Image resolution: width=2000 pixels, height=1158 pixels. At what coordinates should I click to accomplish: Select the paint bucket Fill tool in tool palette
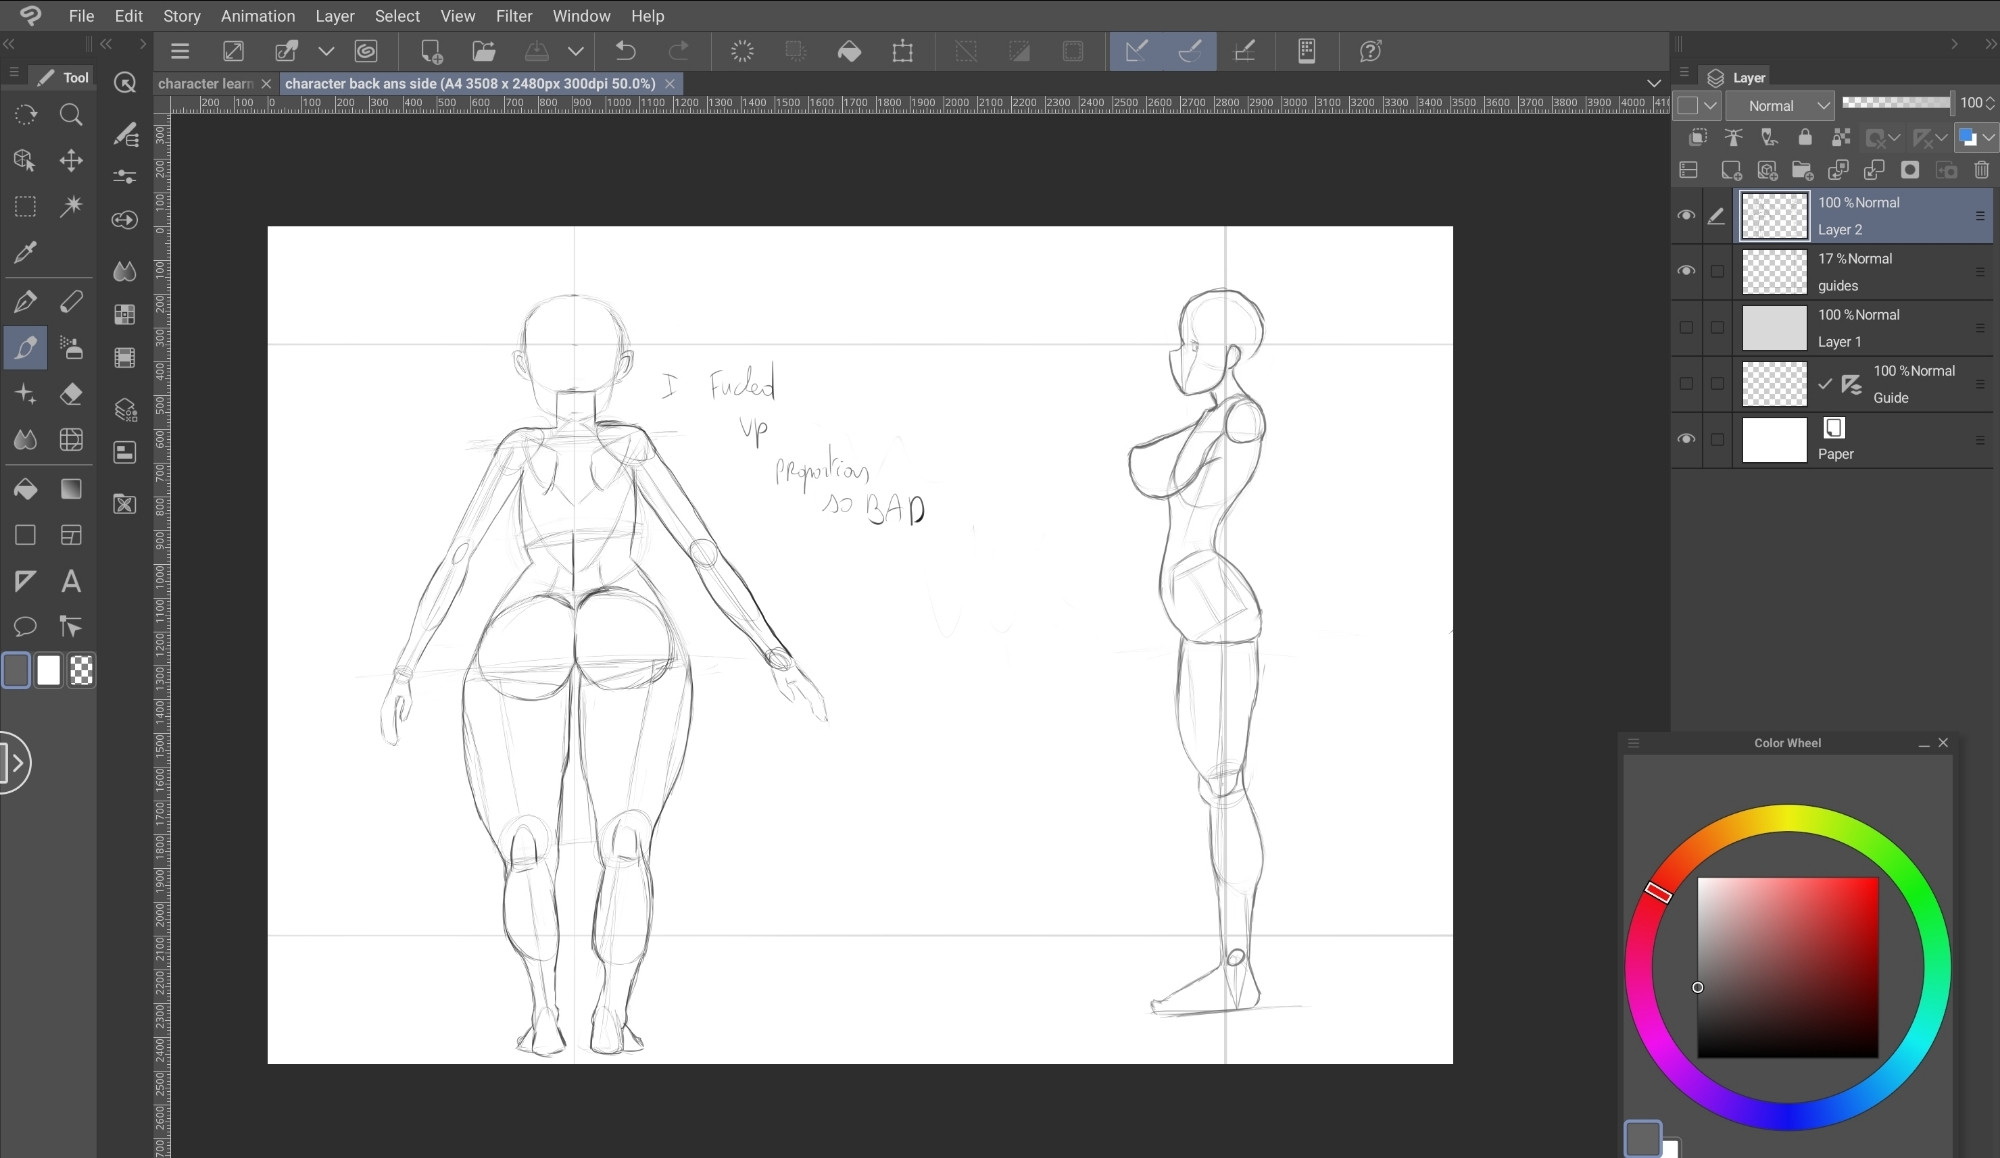pyautogui.click(x=25, y=489)
